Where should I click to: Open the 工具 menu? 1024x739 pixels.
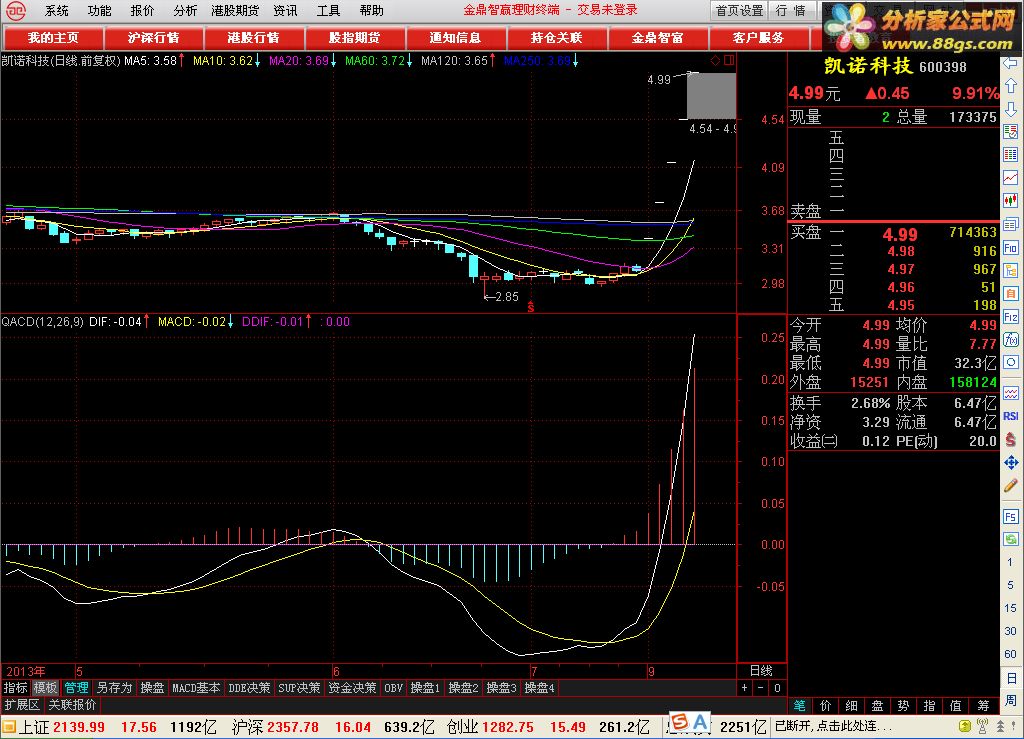328,10
